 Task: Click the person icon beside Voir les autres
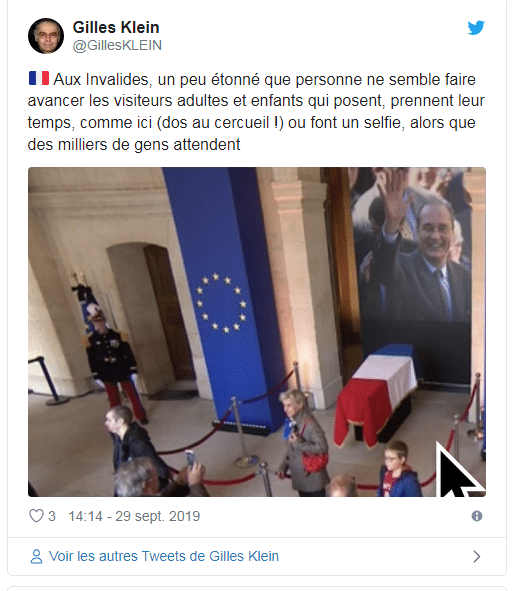[x=36, y=556]
